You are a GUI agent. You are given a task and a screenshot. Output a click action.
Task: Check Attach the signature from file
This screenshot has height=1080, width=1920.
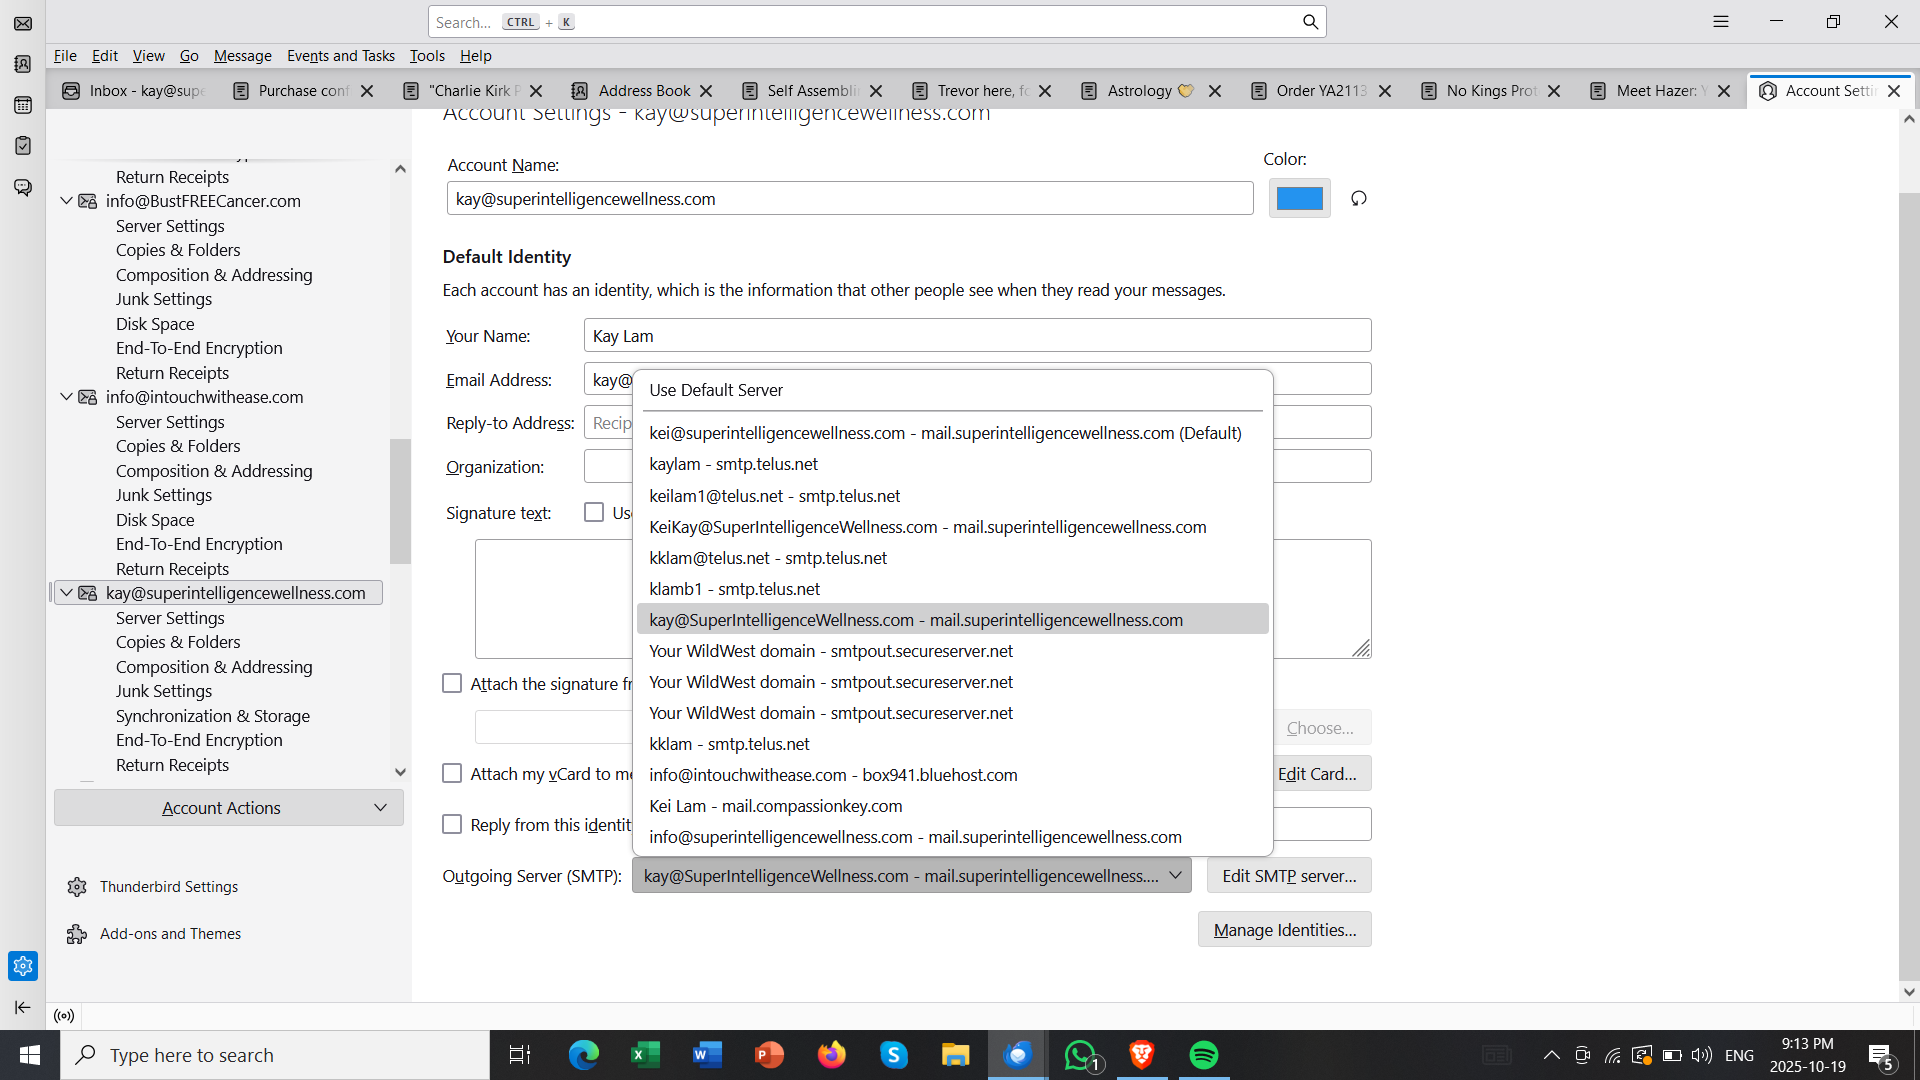(x=452, y=684)
